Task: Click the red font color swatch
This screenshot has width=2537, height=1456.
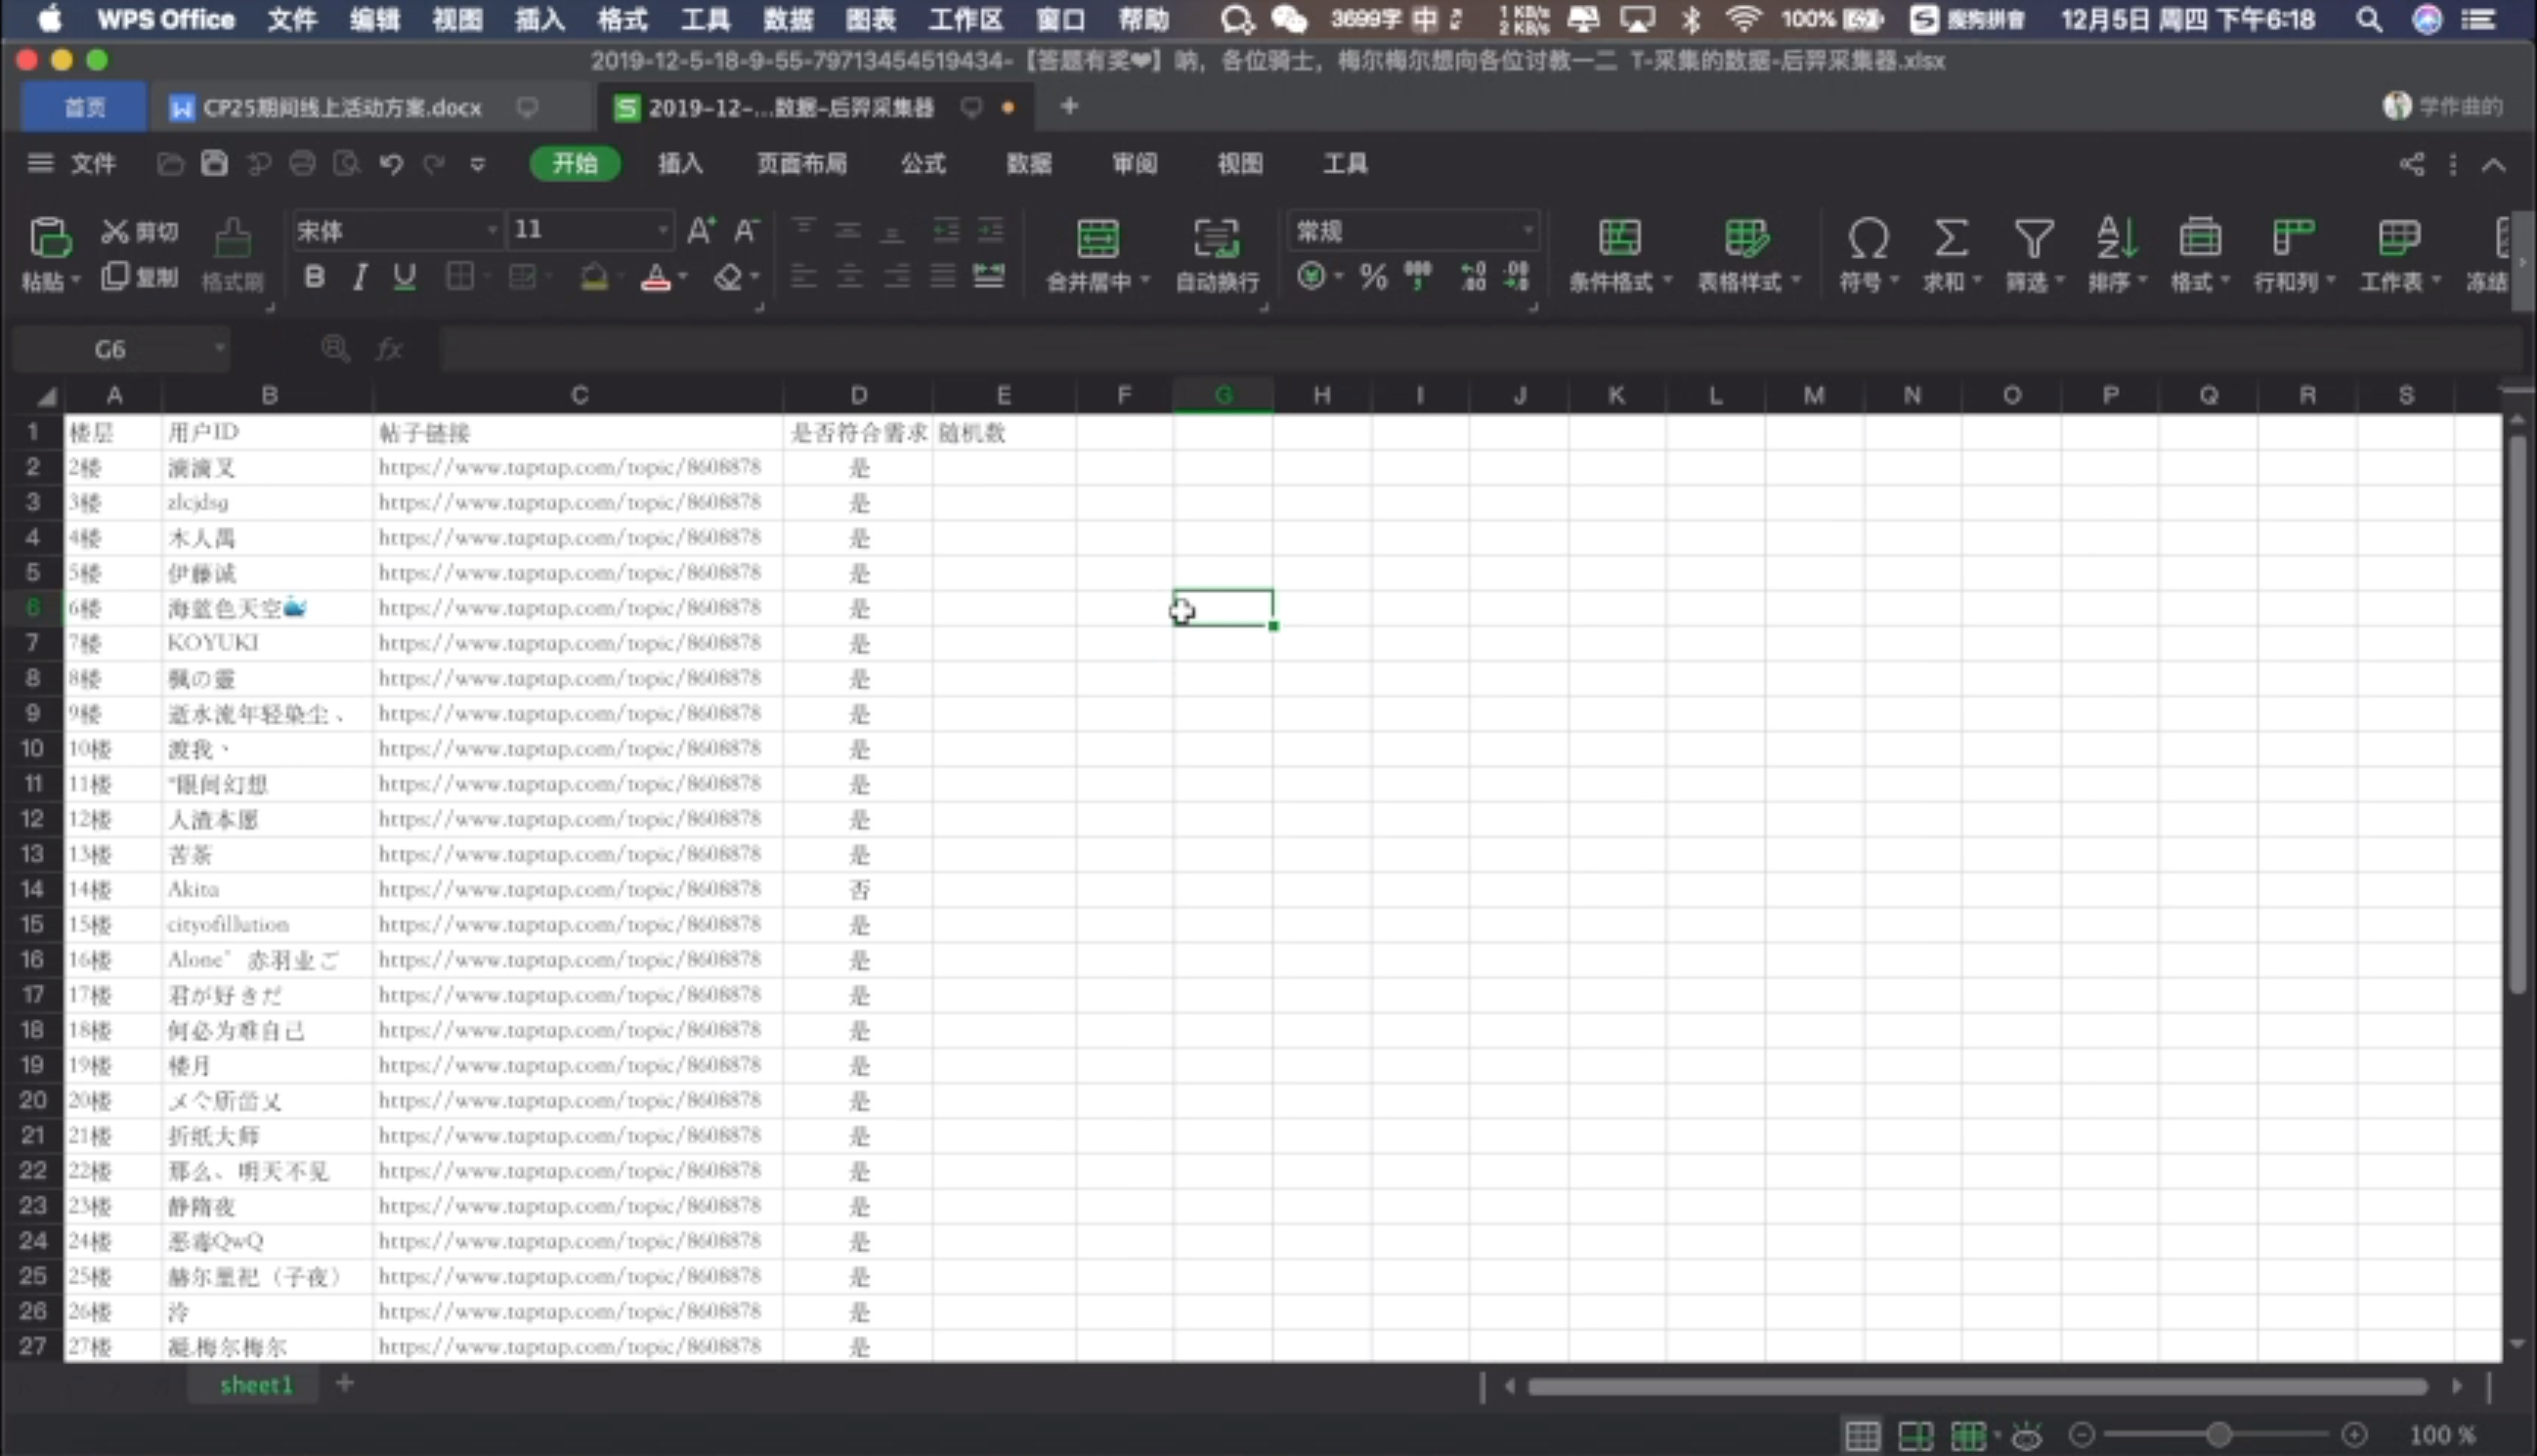Action: coord(656,277)
